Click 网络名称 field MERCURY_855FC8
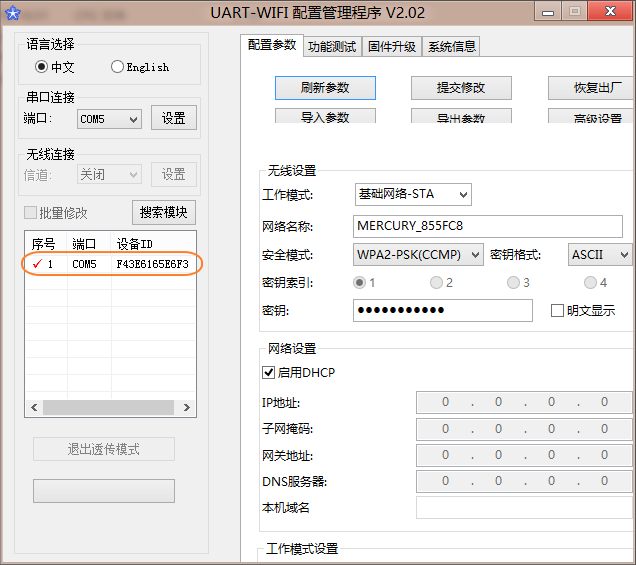Viewport: 636px width, 565px height. click(488, 226)
